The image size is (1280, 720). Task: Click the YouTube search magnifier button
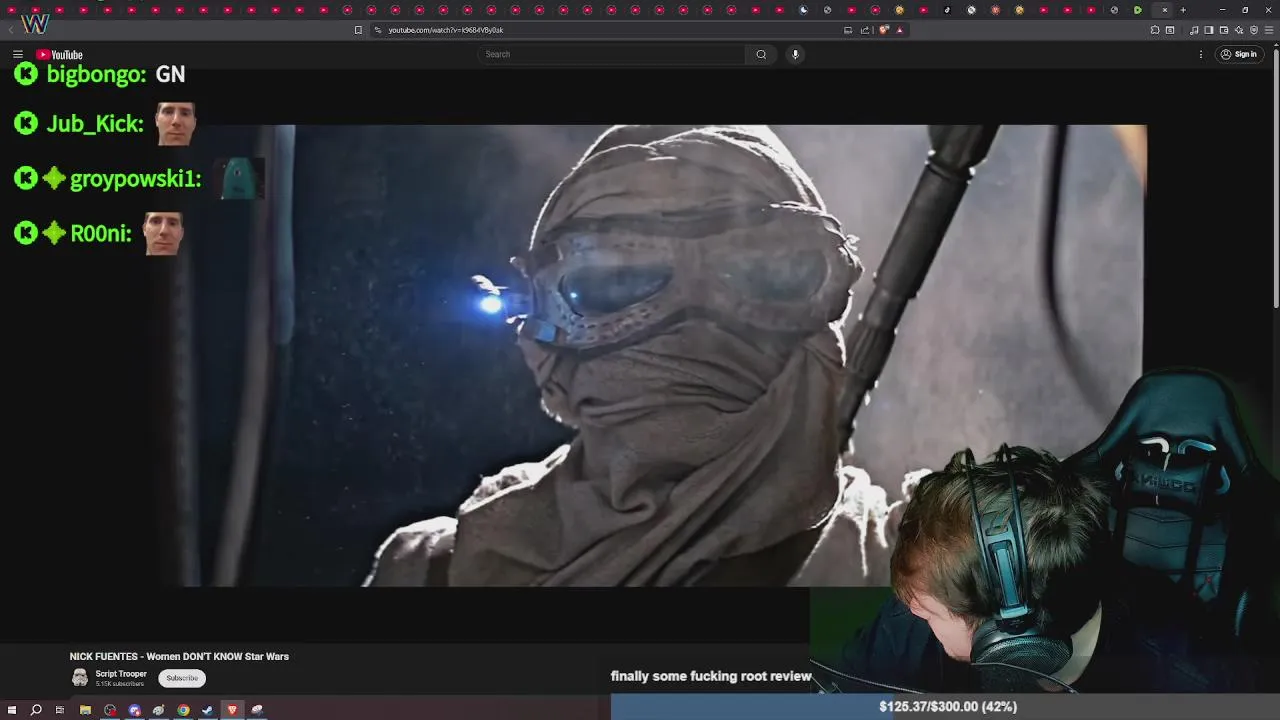click(761, 54)
